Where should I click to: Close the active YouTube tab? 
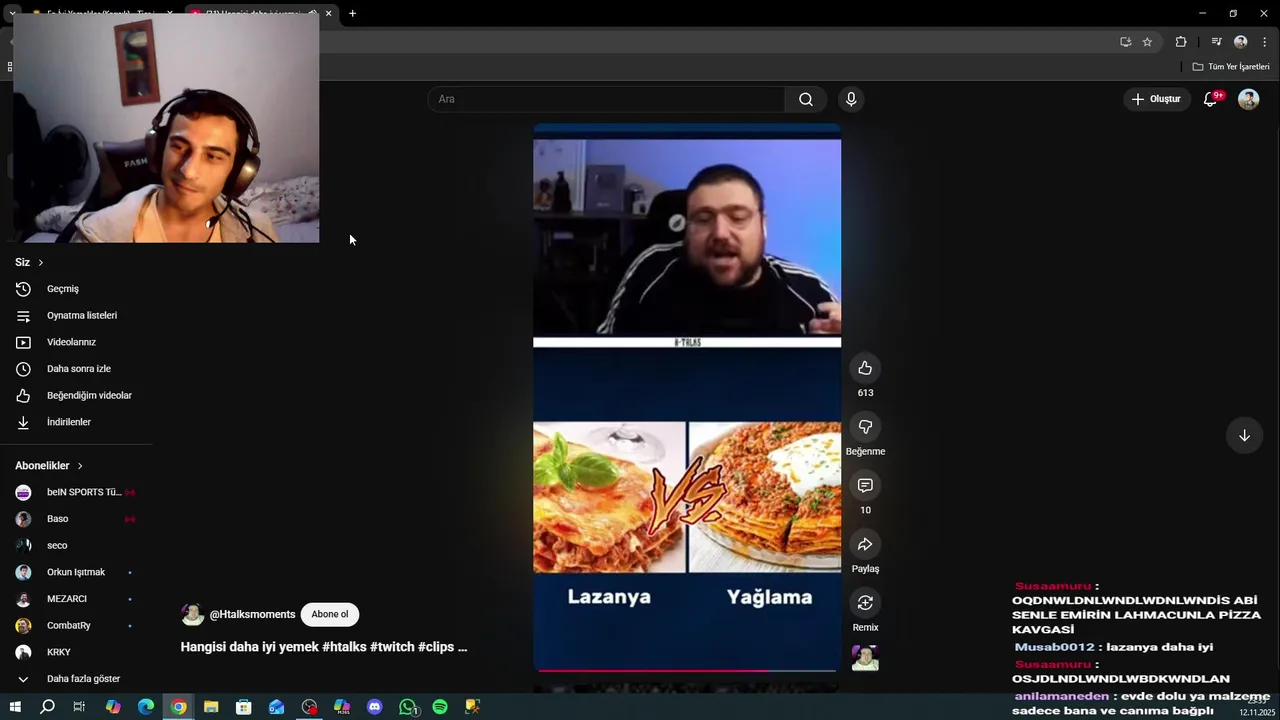328,13
